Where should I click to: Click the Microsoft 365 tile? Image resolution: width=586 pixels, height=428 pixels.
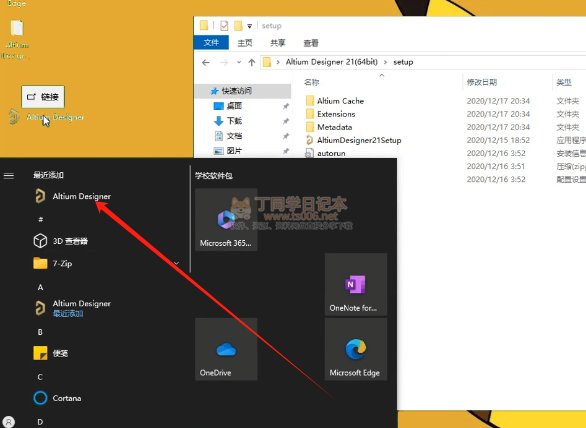click(226, 219)
